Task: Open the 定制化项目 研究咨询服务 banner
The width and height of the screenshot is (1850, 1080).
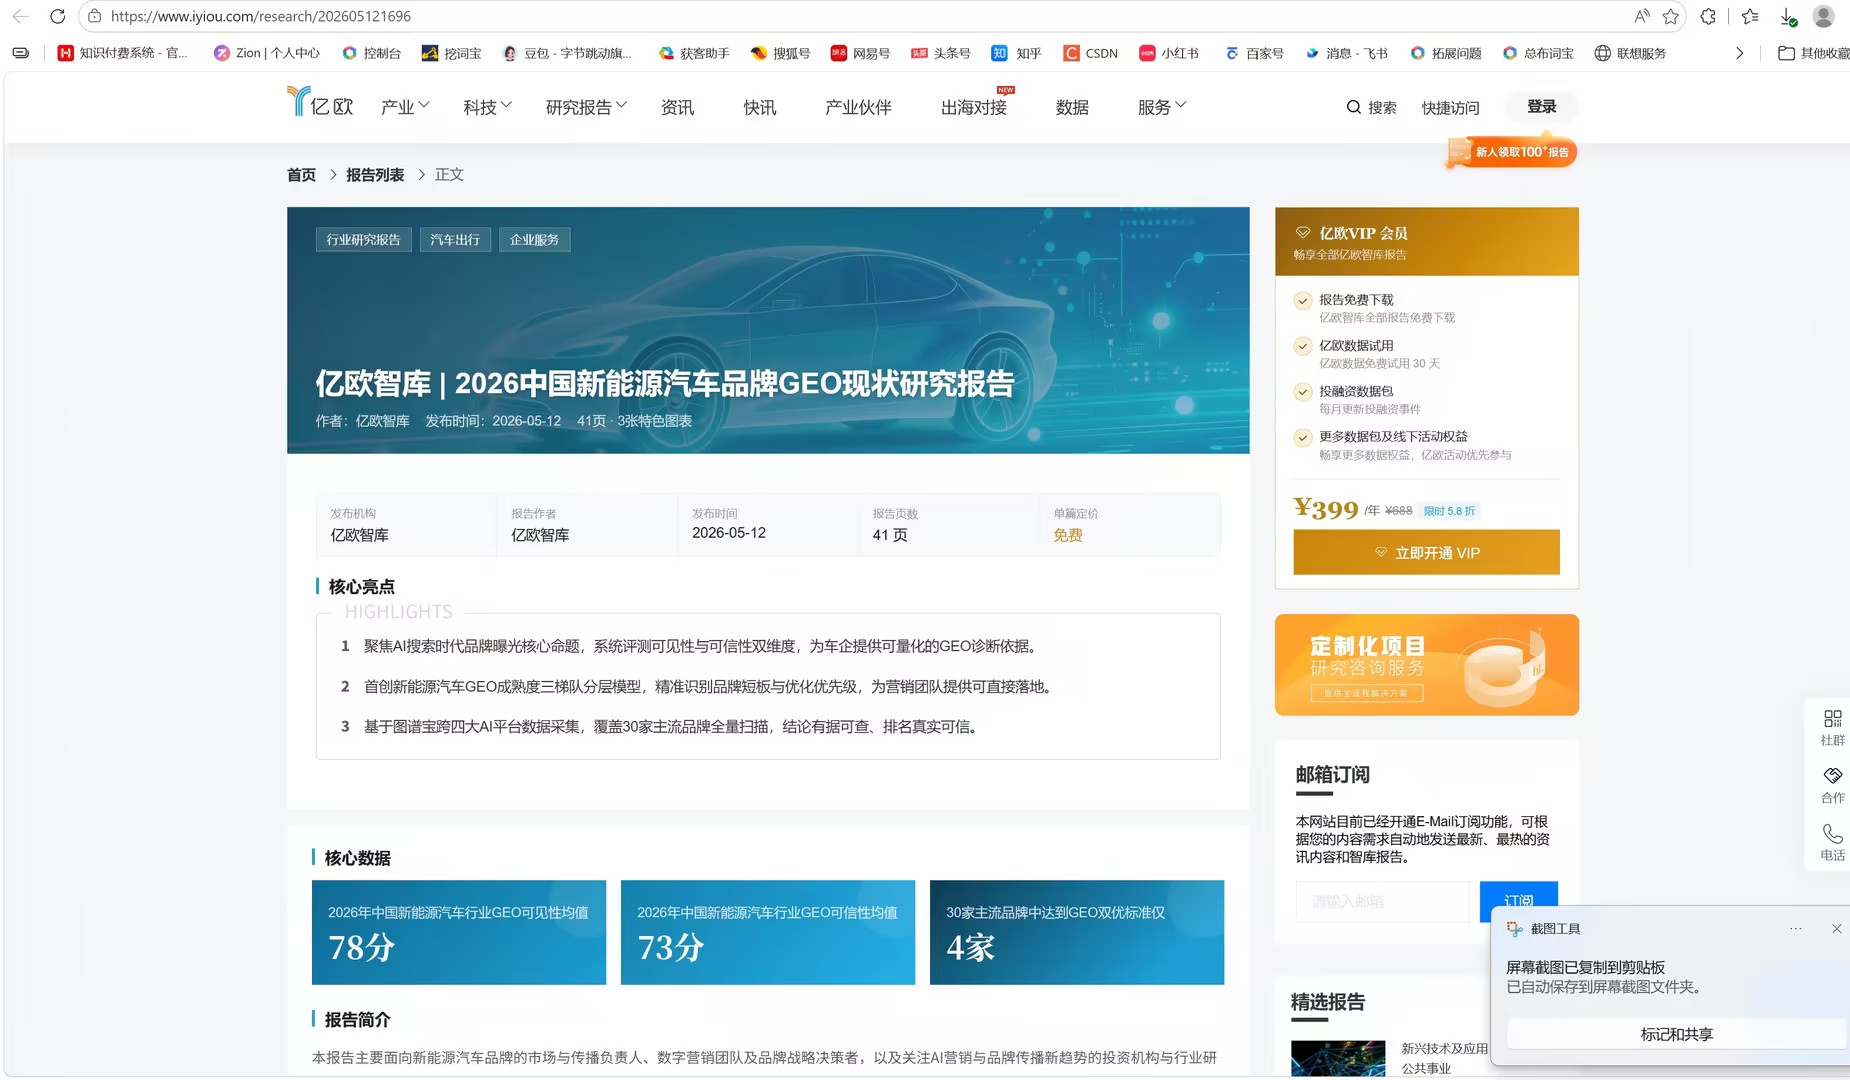Action: [x=1426, y=665]
